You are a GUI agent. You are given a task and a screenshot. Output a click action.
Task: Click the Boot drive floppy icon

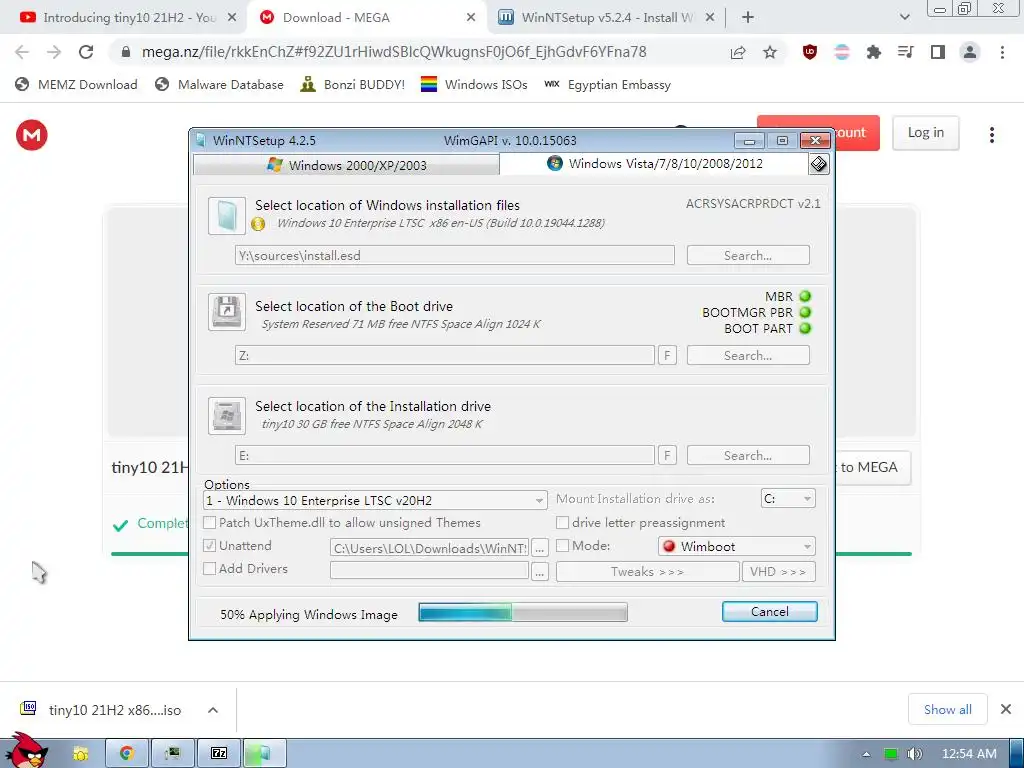tap(227, 312)
